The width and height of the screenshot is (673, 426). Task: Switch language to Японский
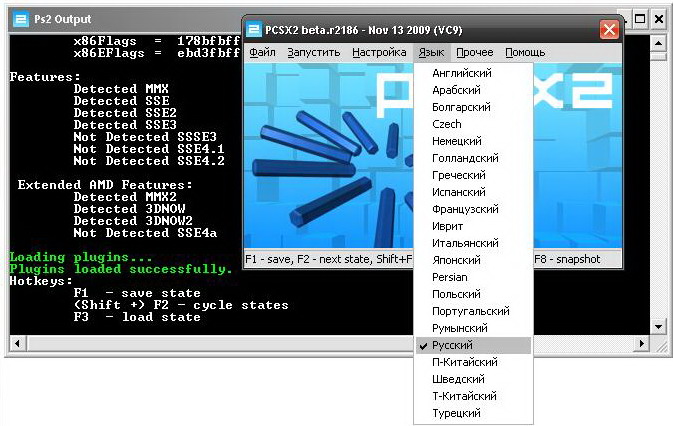(456, 260)
